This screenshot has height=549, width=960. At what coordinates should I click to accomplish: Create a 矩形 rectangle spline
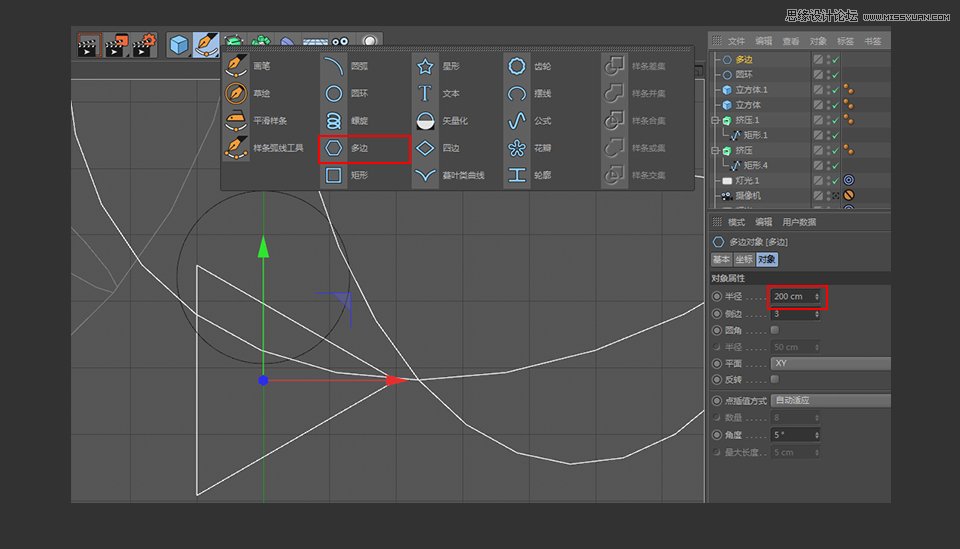point(345,175)
